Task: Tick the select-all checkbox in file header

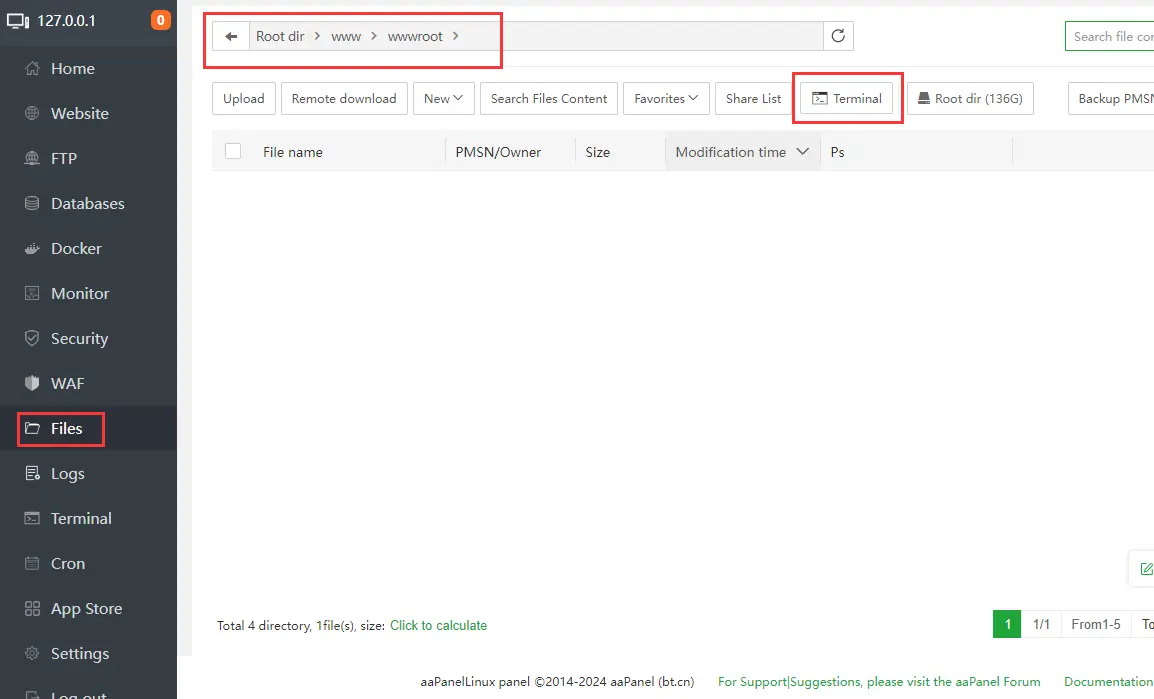Action: 233,151
